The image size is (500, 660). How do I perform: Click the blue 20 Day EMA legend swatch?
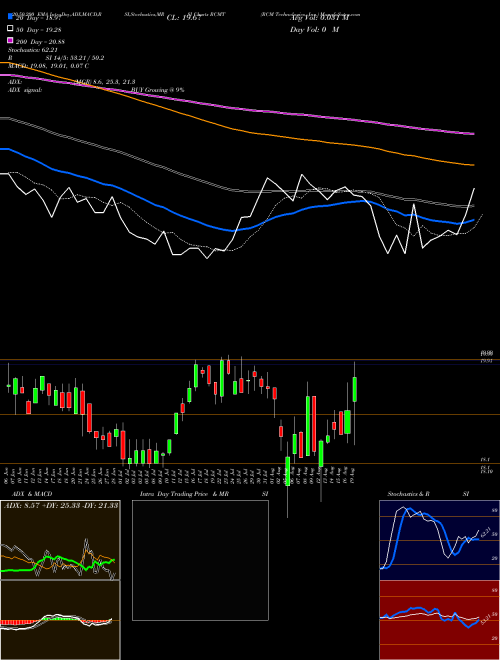coord(10,17)
